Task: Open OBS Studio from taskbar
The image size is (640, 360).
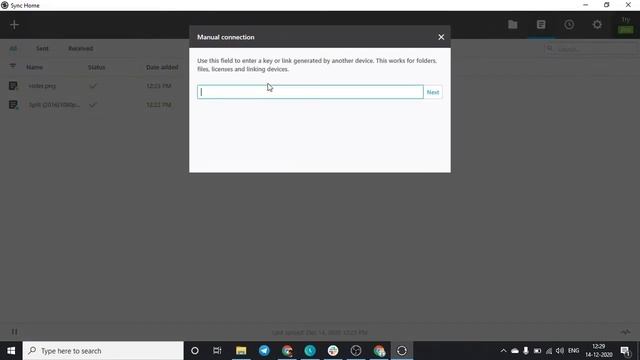Action: click(x=356, y=351)
